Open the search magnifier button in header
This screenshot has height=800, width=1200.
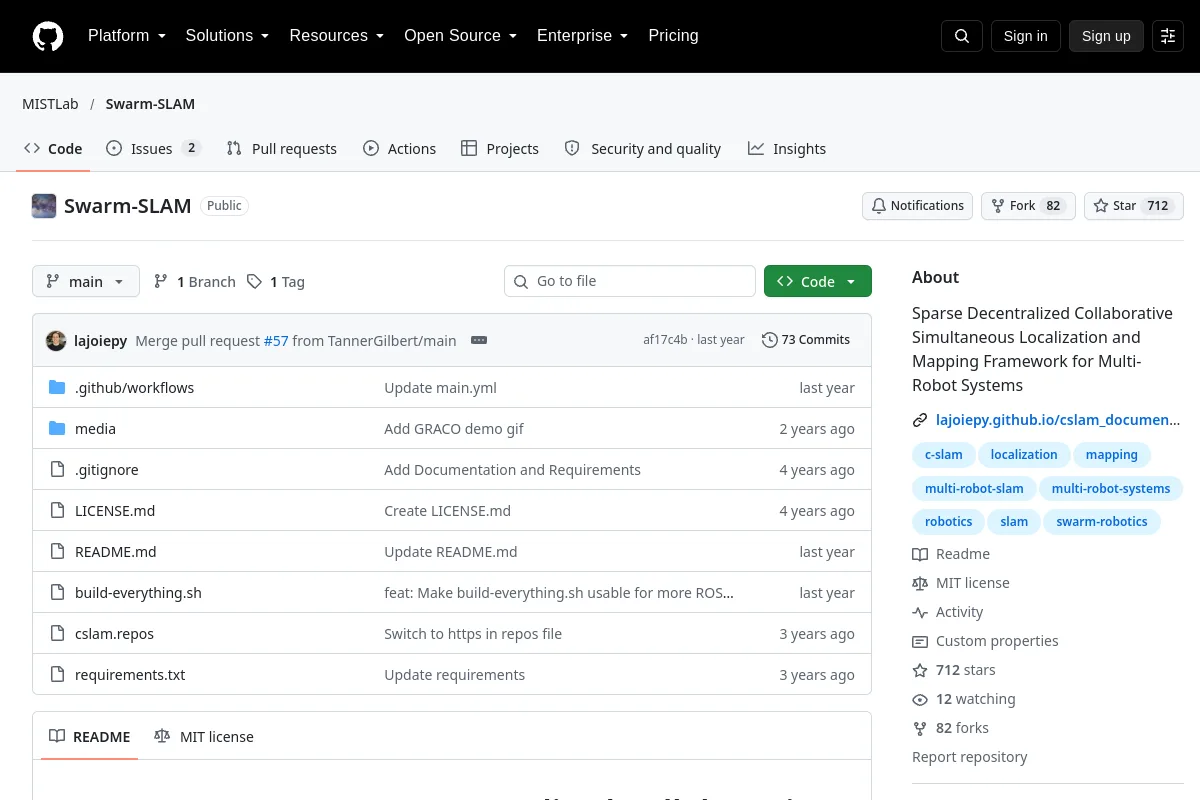coord(962,36)
